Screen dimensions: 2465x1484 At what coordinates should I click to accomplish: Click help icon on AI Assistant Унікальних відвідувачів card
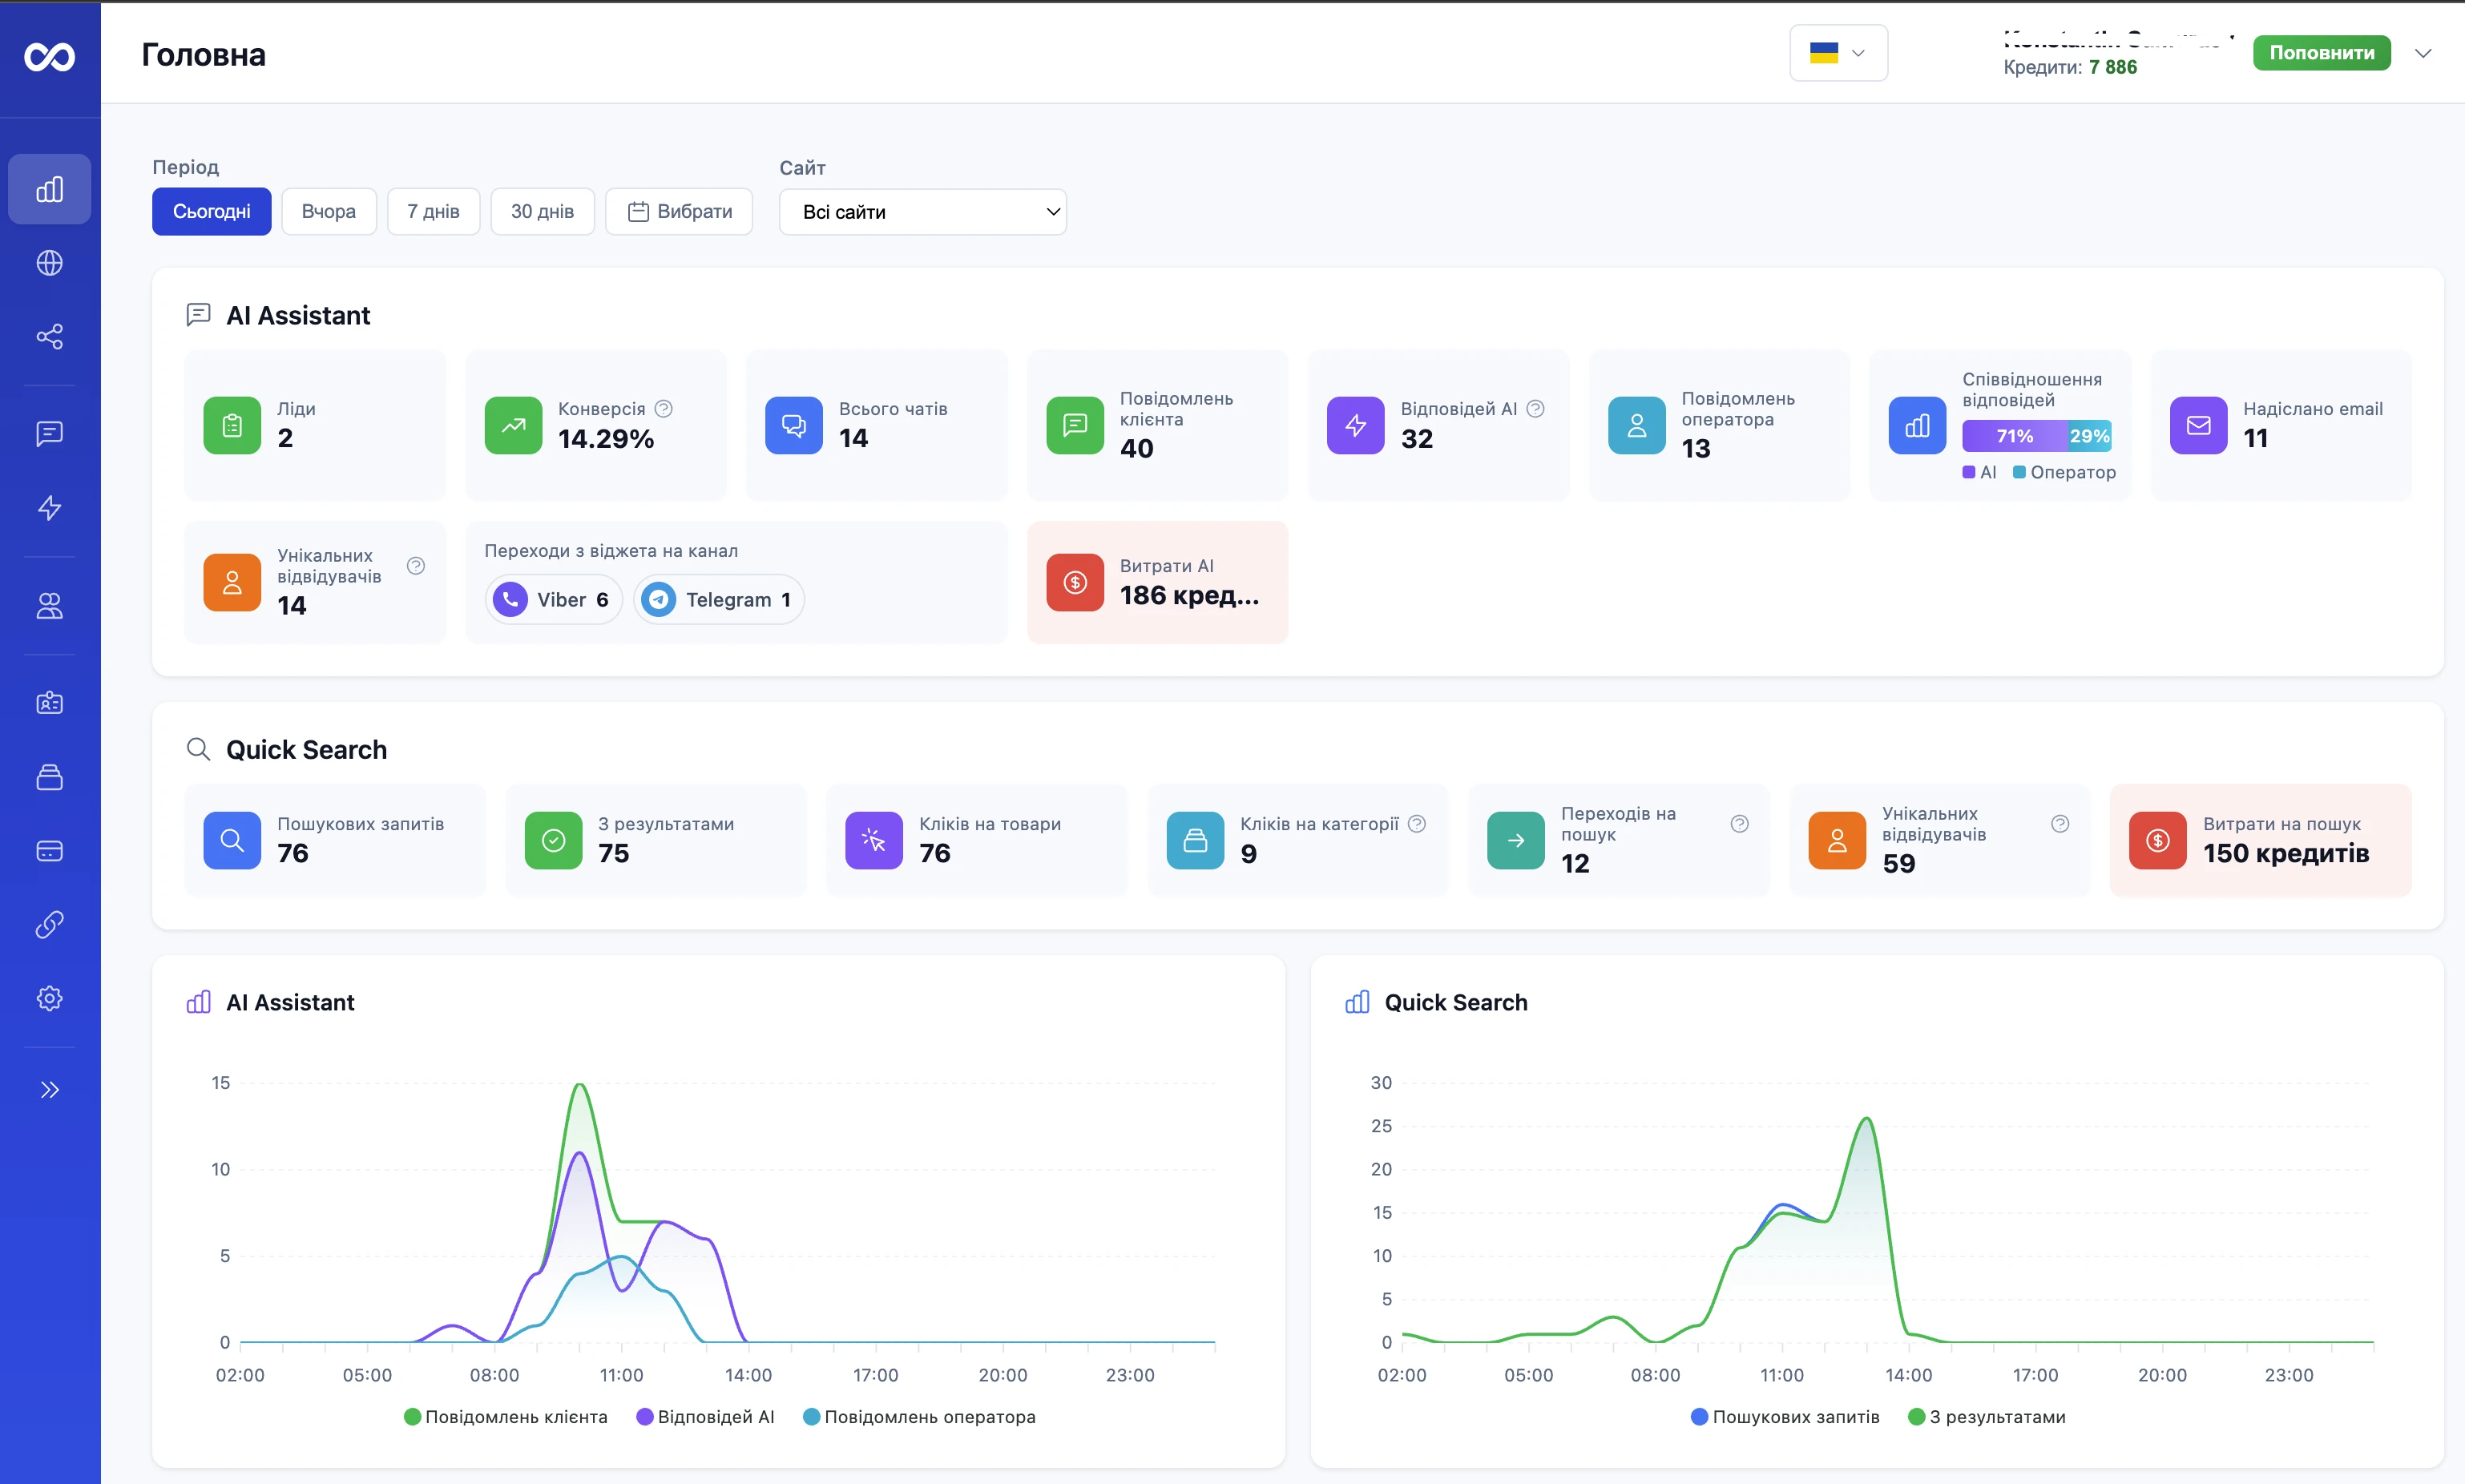tap(416, 565)
